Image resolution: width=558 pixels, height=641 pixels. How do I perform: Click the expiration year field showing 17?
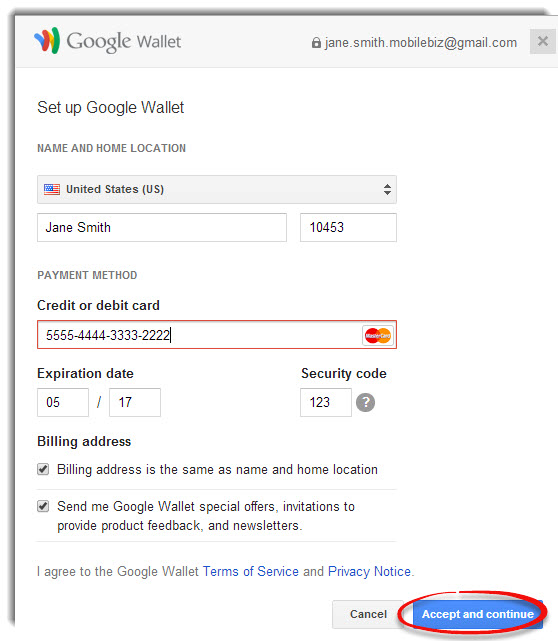135,402
